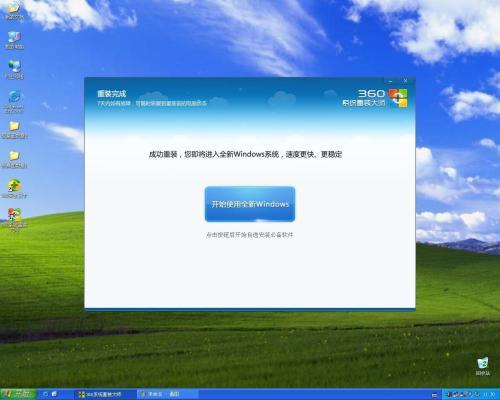Open the Windows Start menu
Screen dimensions: 500x400
point(18,394)
